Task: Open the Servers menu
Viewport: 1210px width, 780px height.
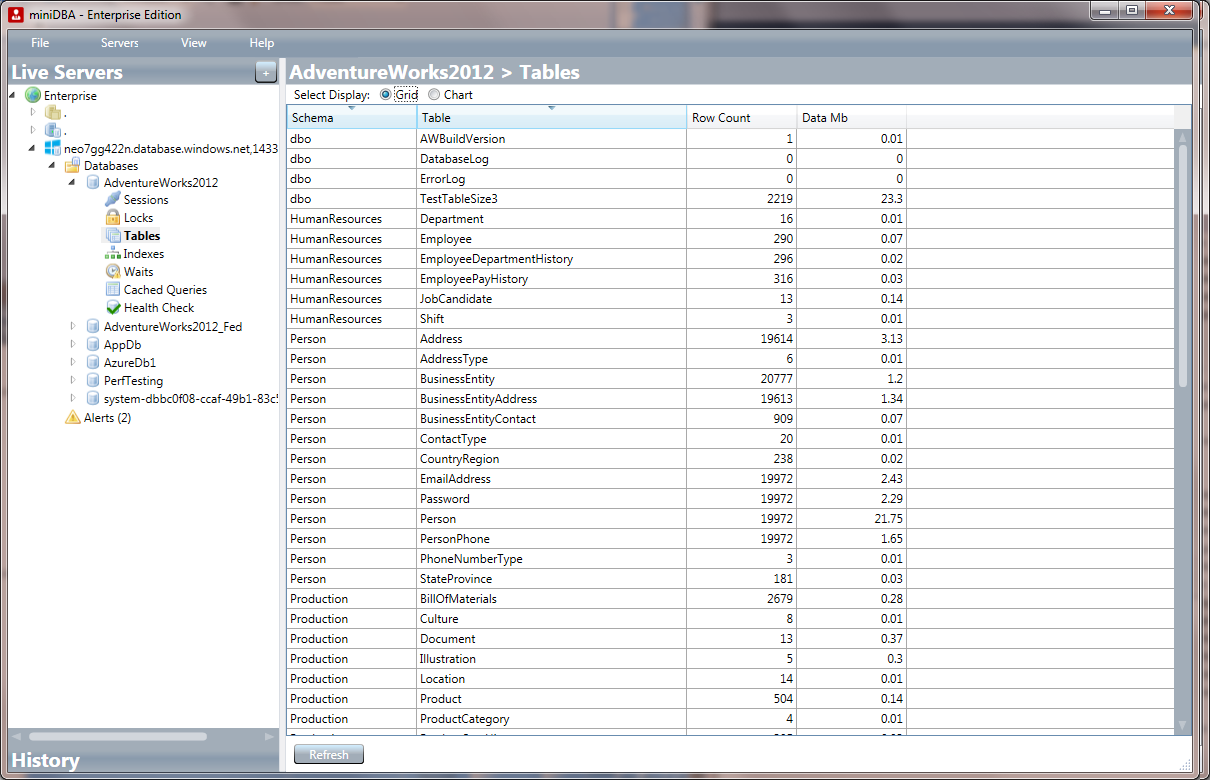Action: point(119,43)
